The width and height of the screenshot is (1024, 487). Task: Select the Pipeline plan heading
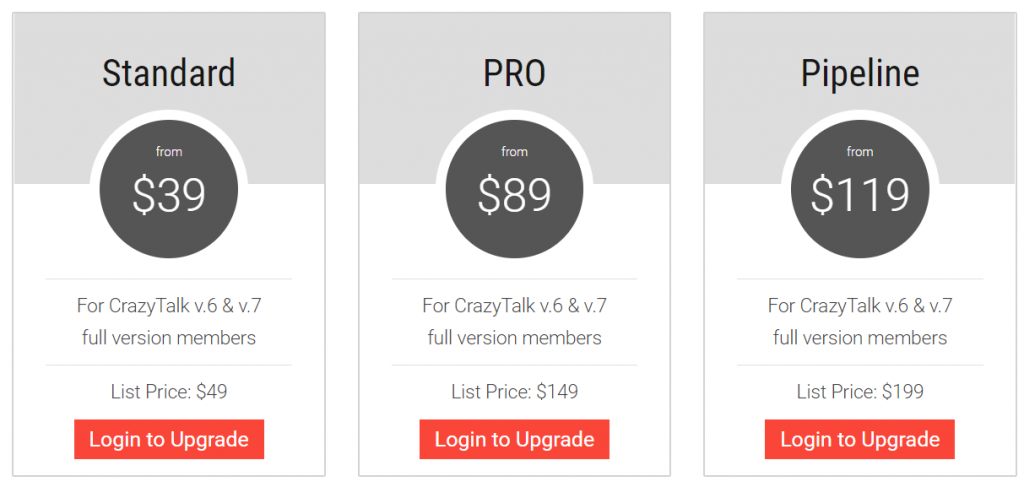click(x=859, y=73)
